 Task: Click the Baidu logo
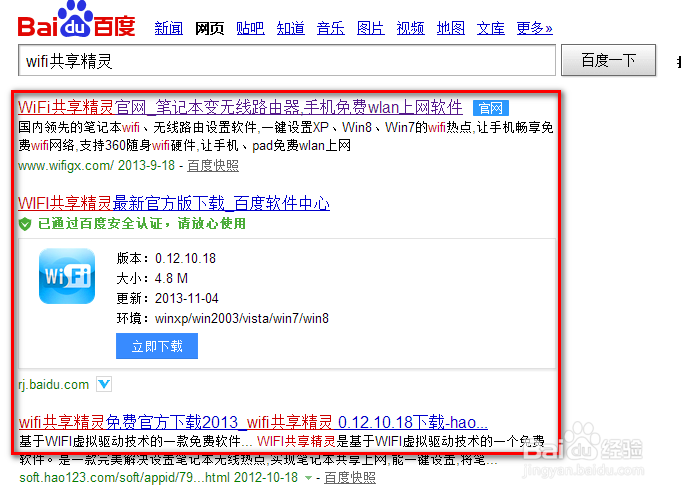point(76,20)
